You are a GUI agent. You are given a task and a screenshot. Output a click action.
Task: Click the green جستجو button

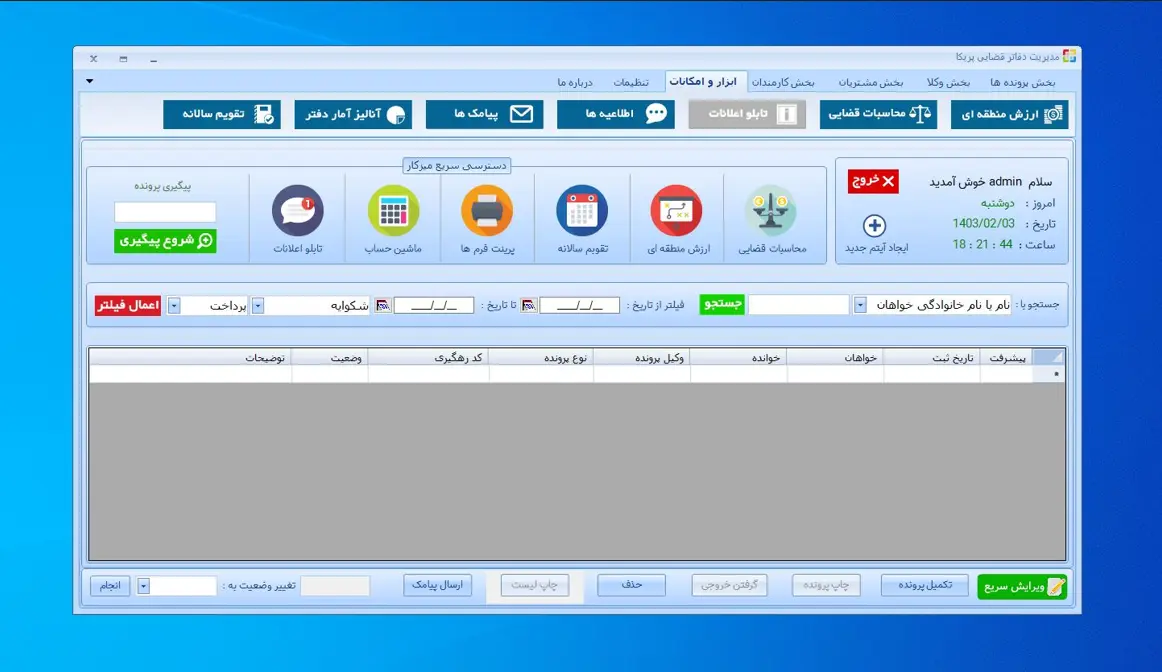pyautogui.click(x=722, y=305)
